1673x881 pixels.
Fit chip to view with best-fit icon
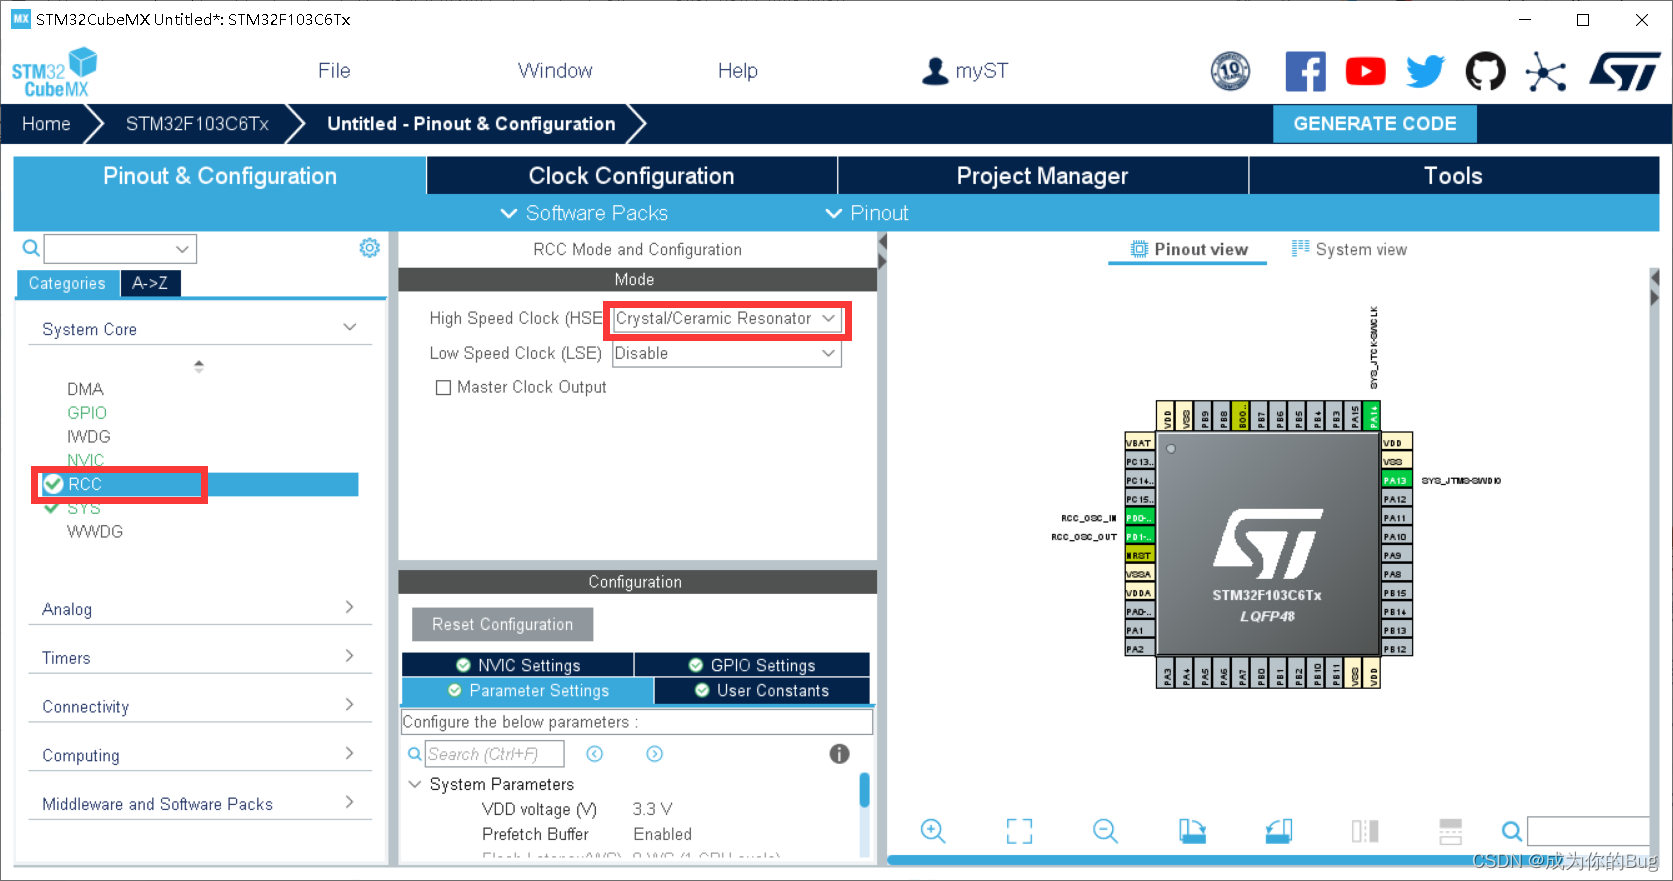[1019, 831]
